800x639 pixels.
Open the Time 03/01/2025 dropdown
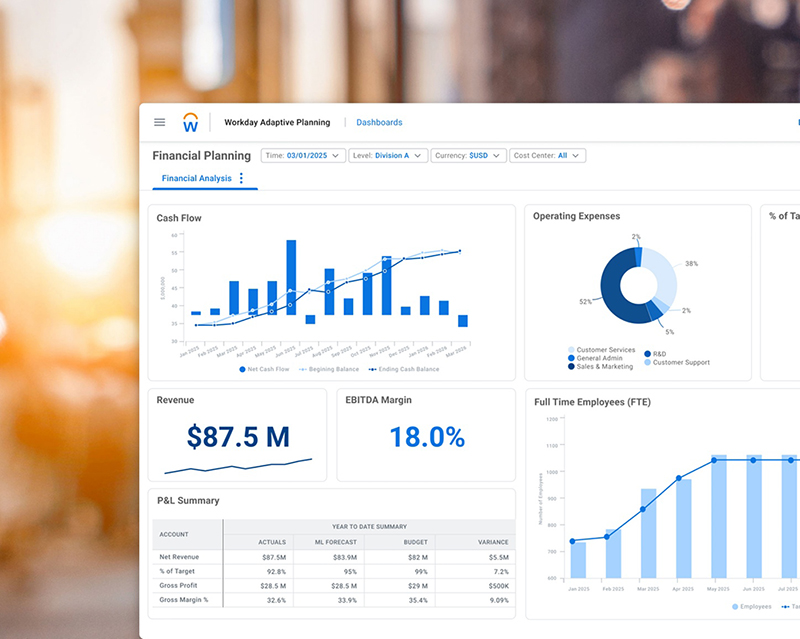pos(303,156)
